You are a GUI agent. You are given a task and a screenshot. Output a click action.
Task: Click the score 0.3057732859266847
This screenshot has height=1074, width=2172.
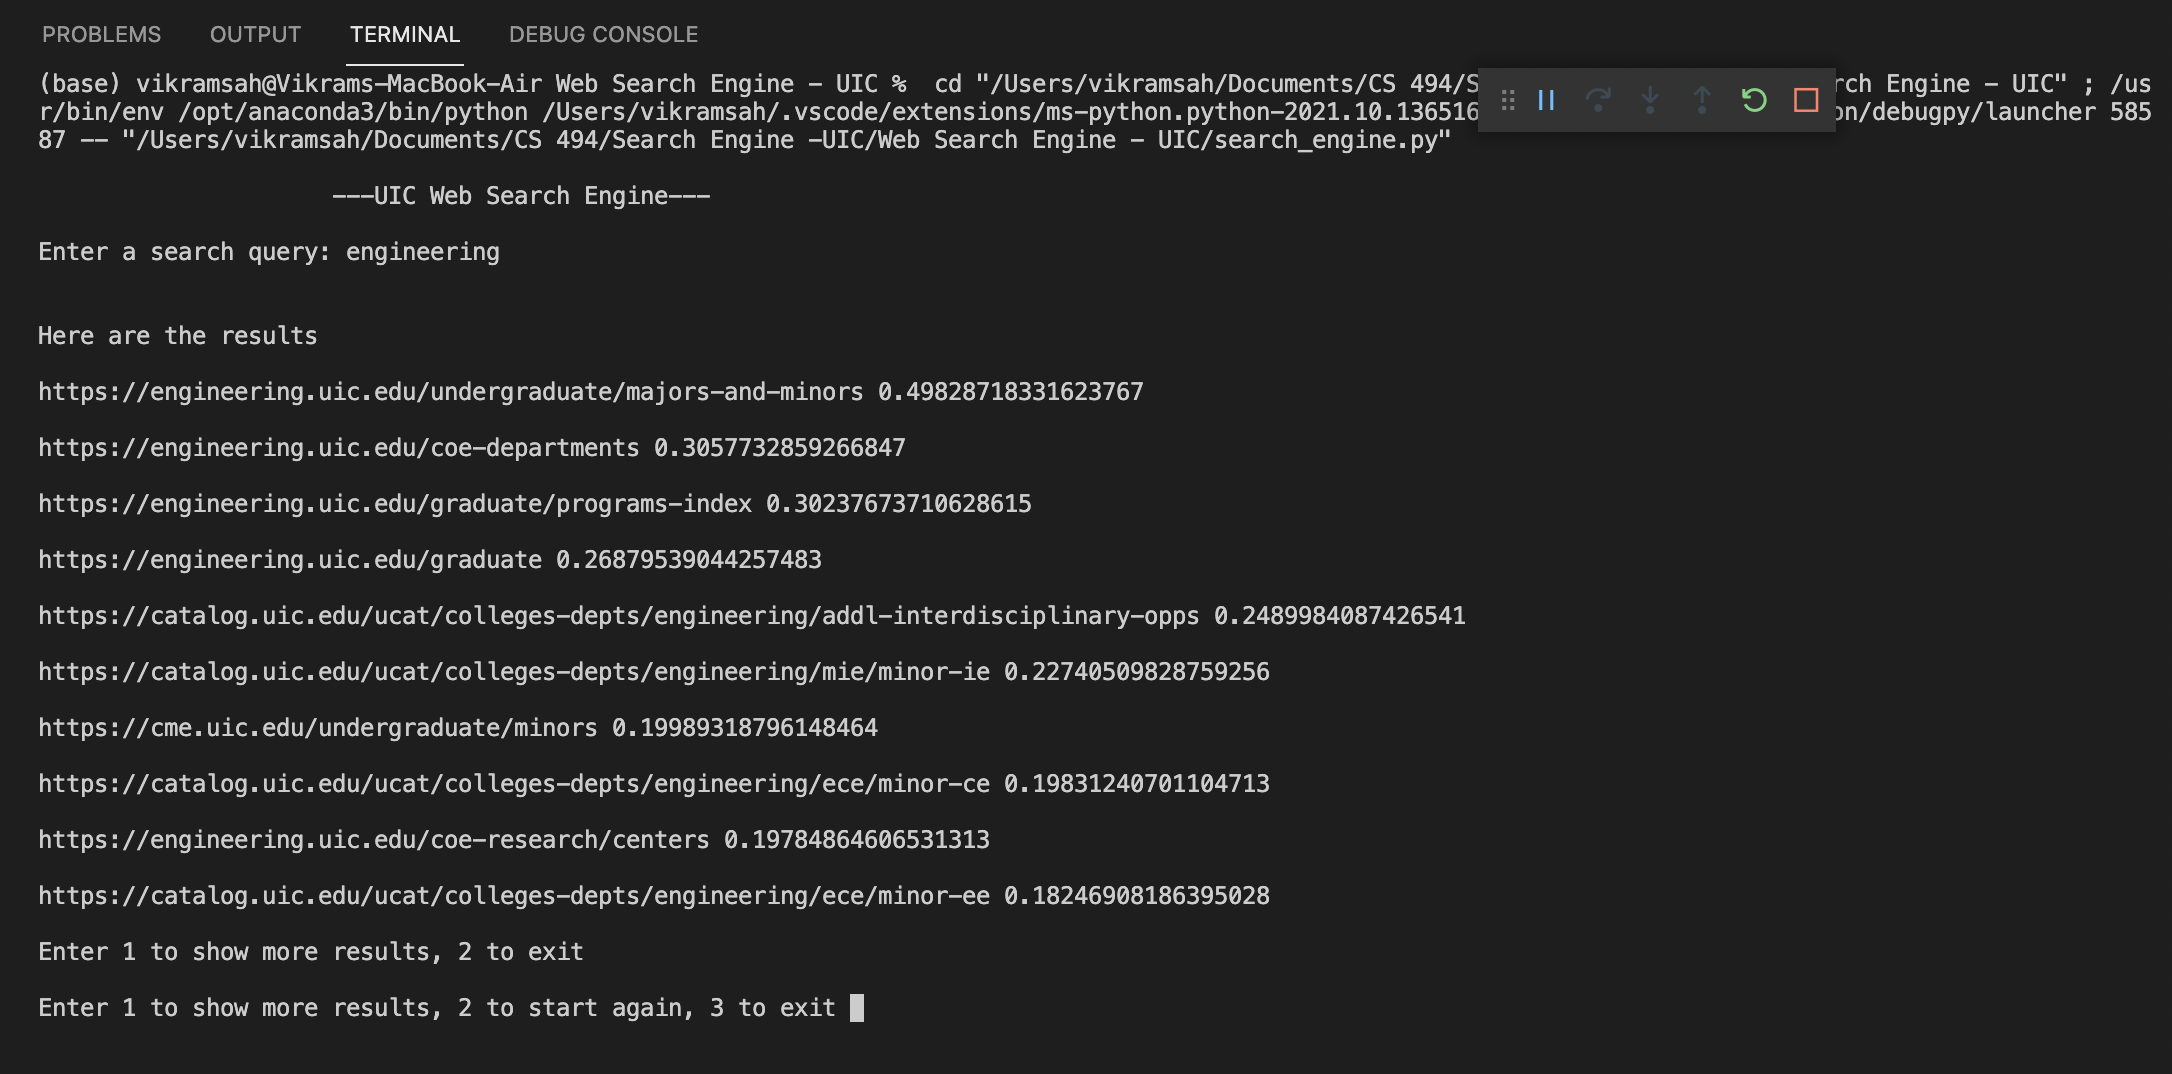click(779, 448)
